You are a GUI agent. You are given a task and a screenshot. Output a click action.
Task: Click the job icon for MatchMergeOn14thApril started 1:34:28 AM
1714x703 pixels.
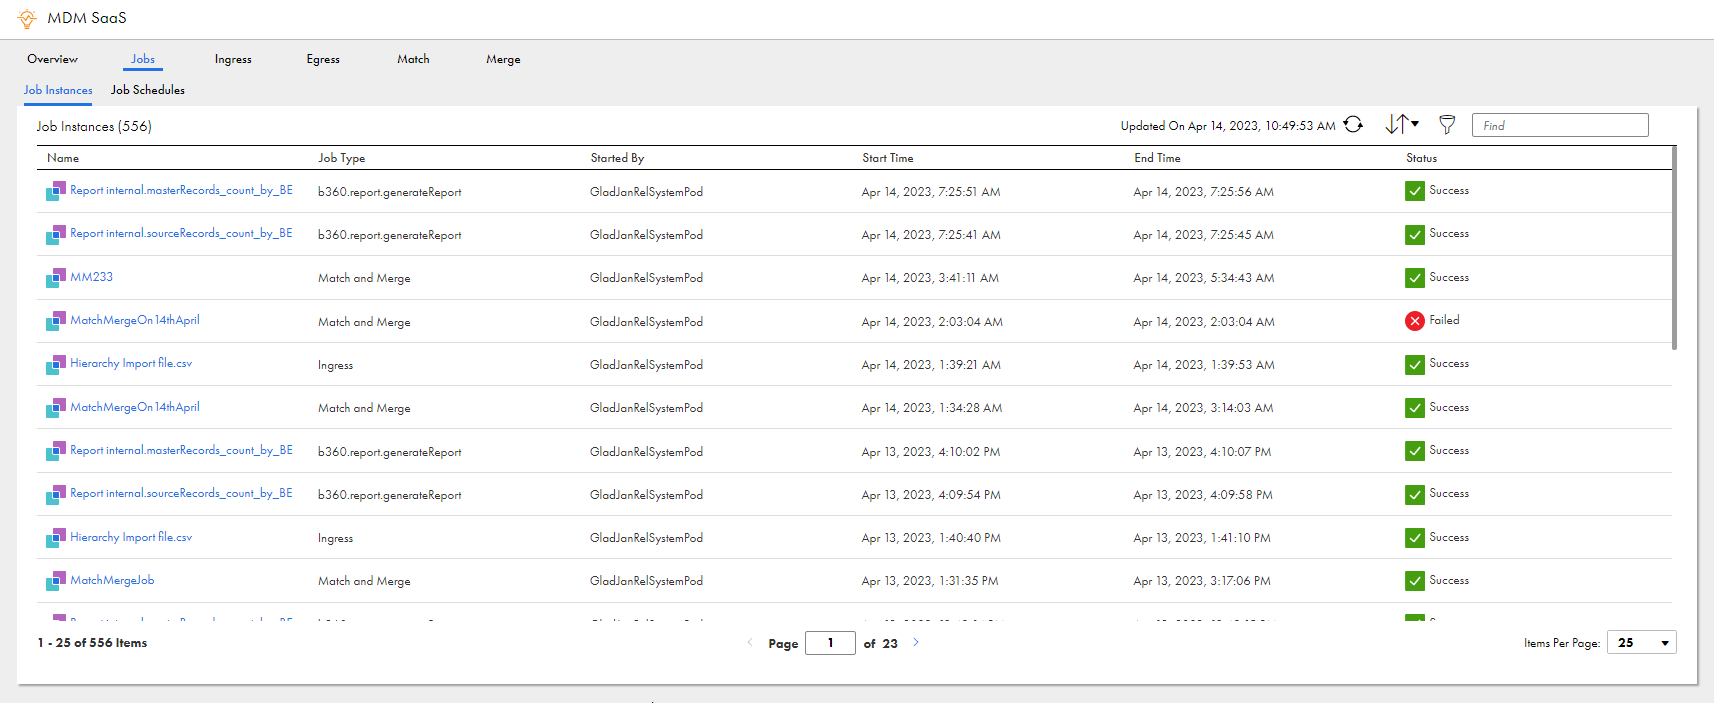click(x=56, y=408)
